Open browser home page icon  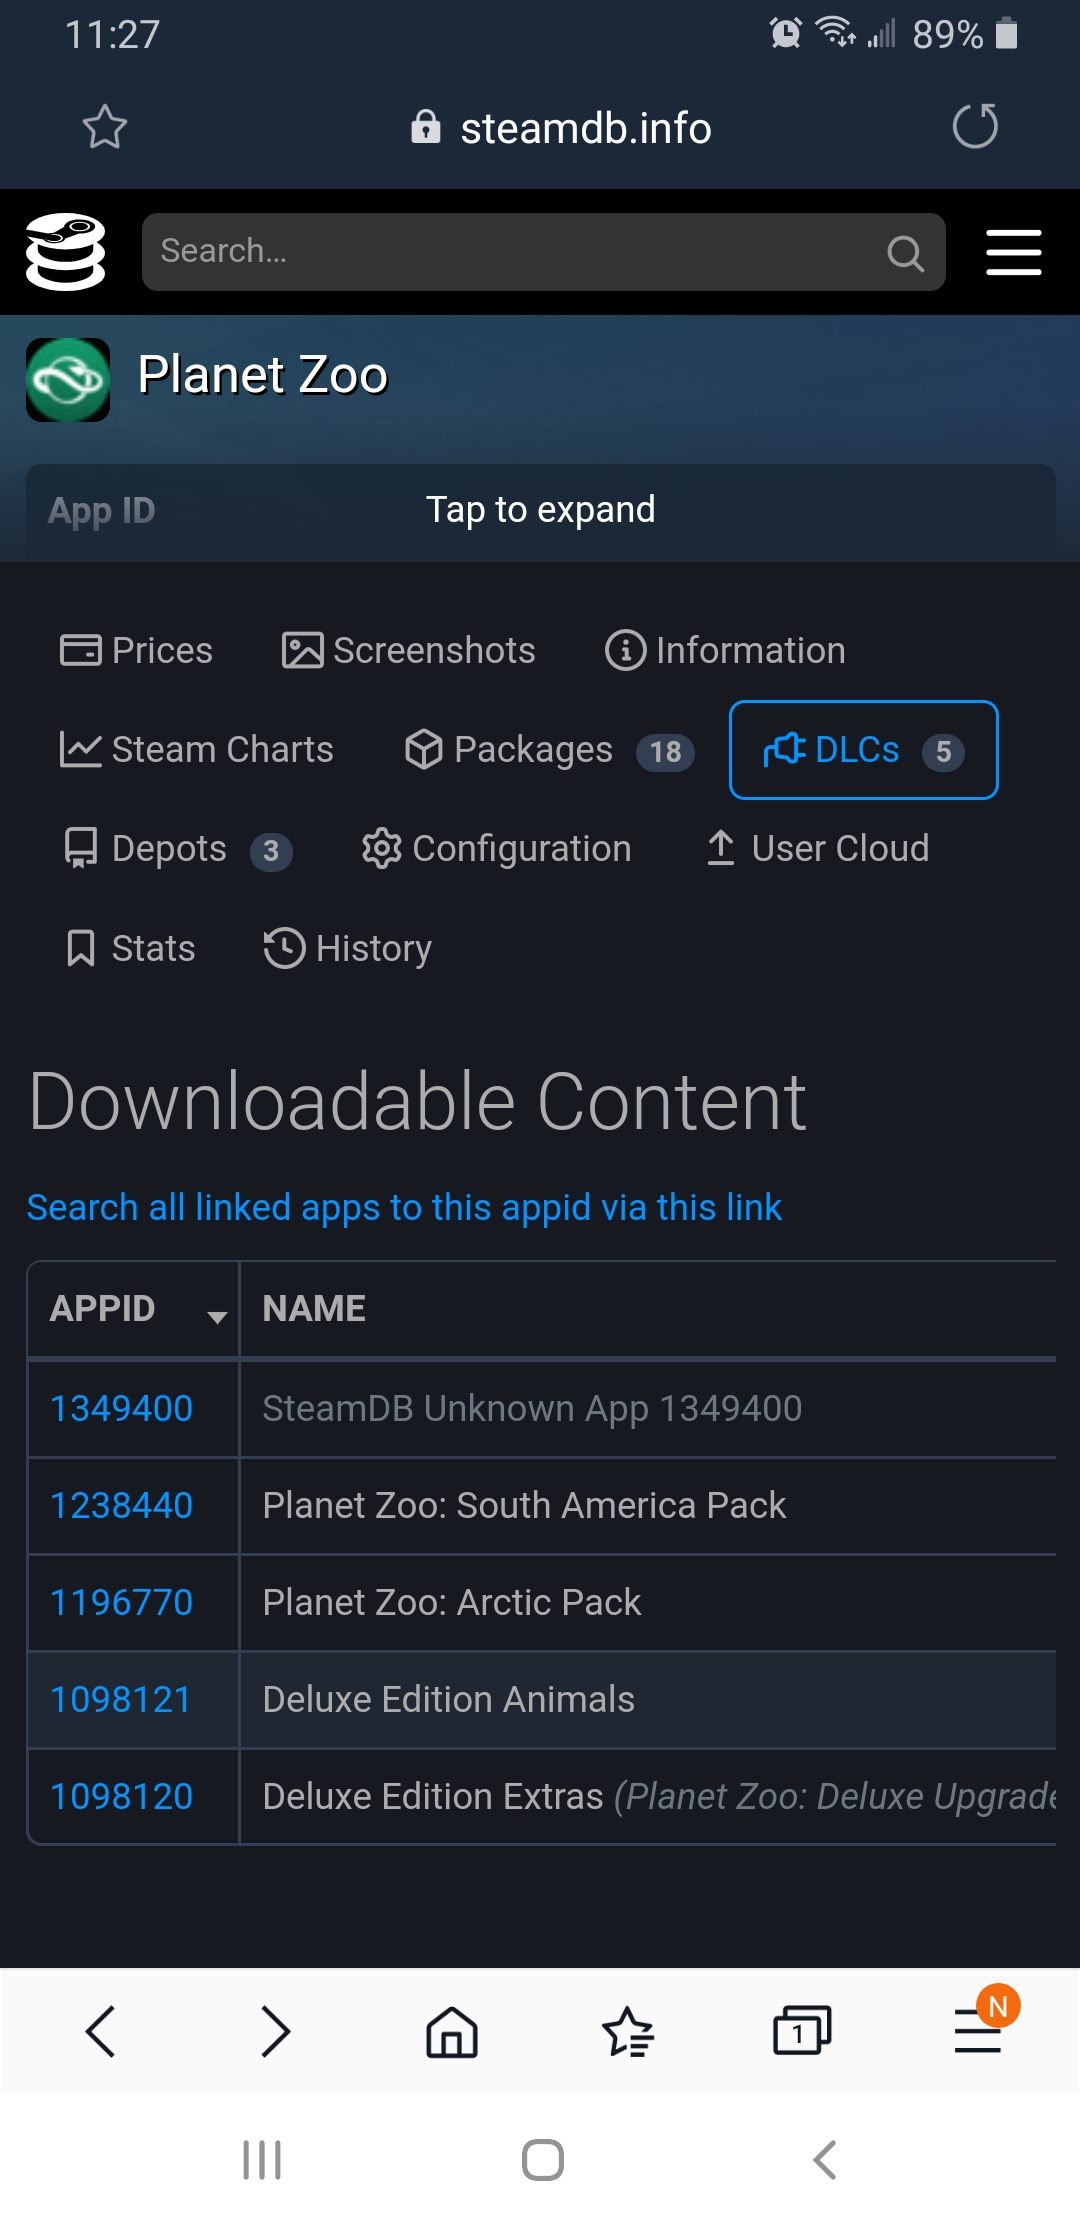(452, 2032)
